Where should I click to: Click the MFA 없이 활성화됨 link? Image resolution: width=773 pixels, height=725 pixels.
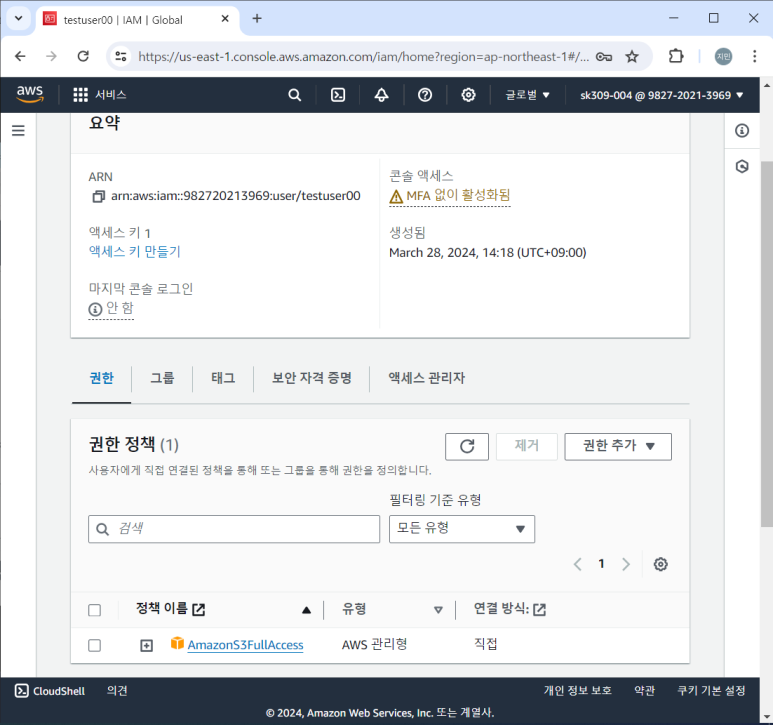tap(458, 196)
